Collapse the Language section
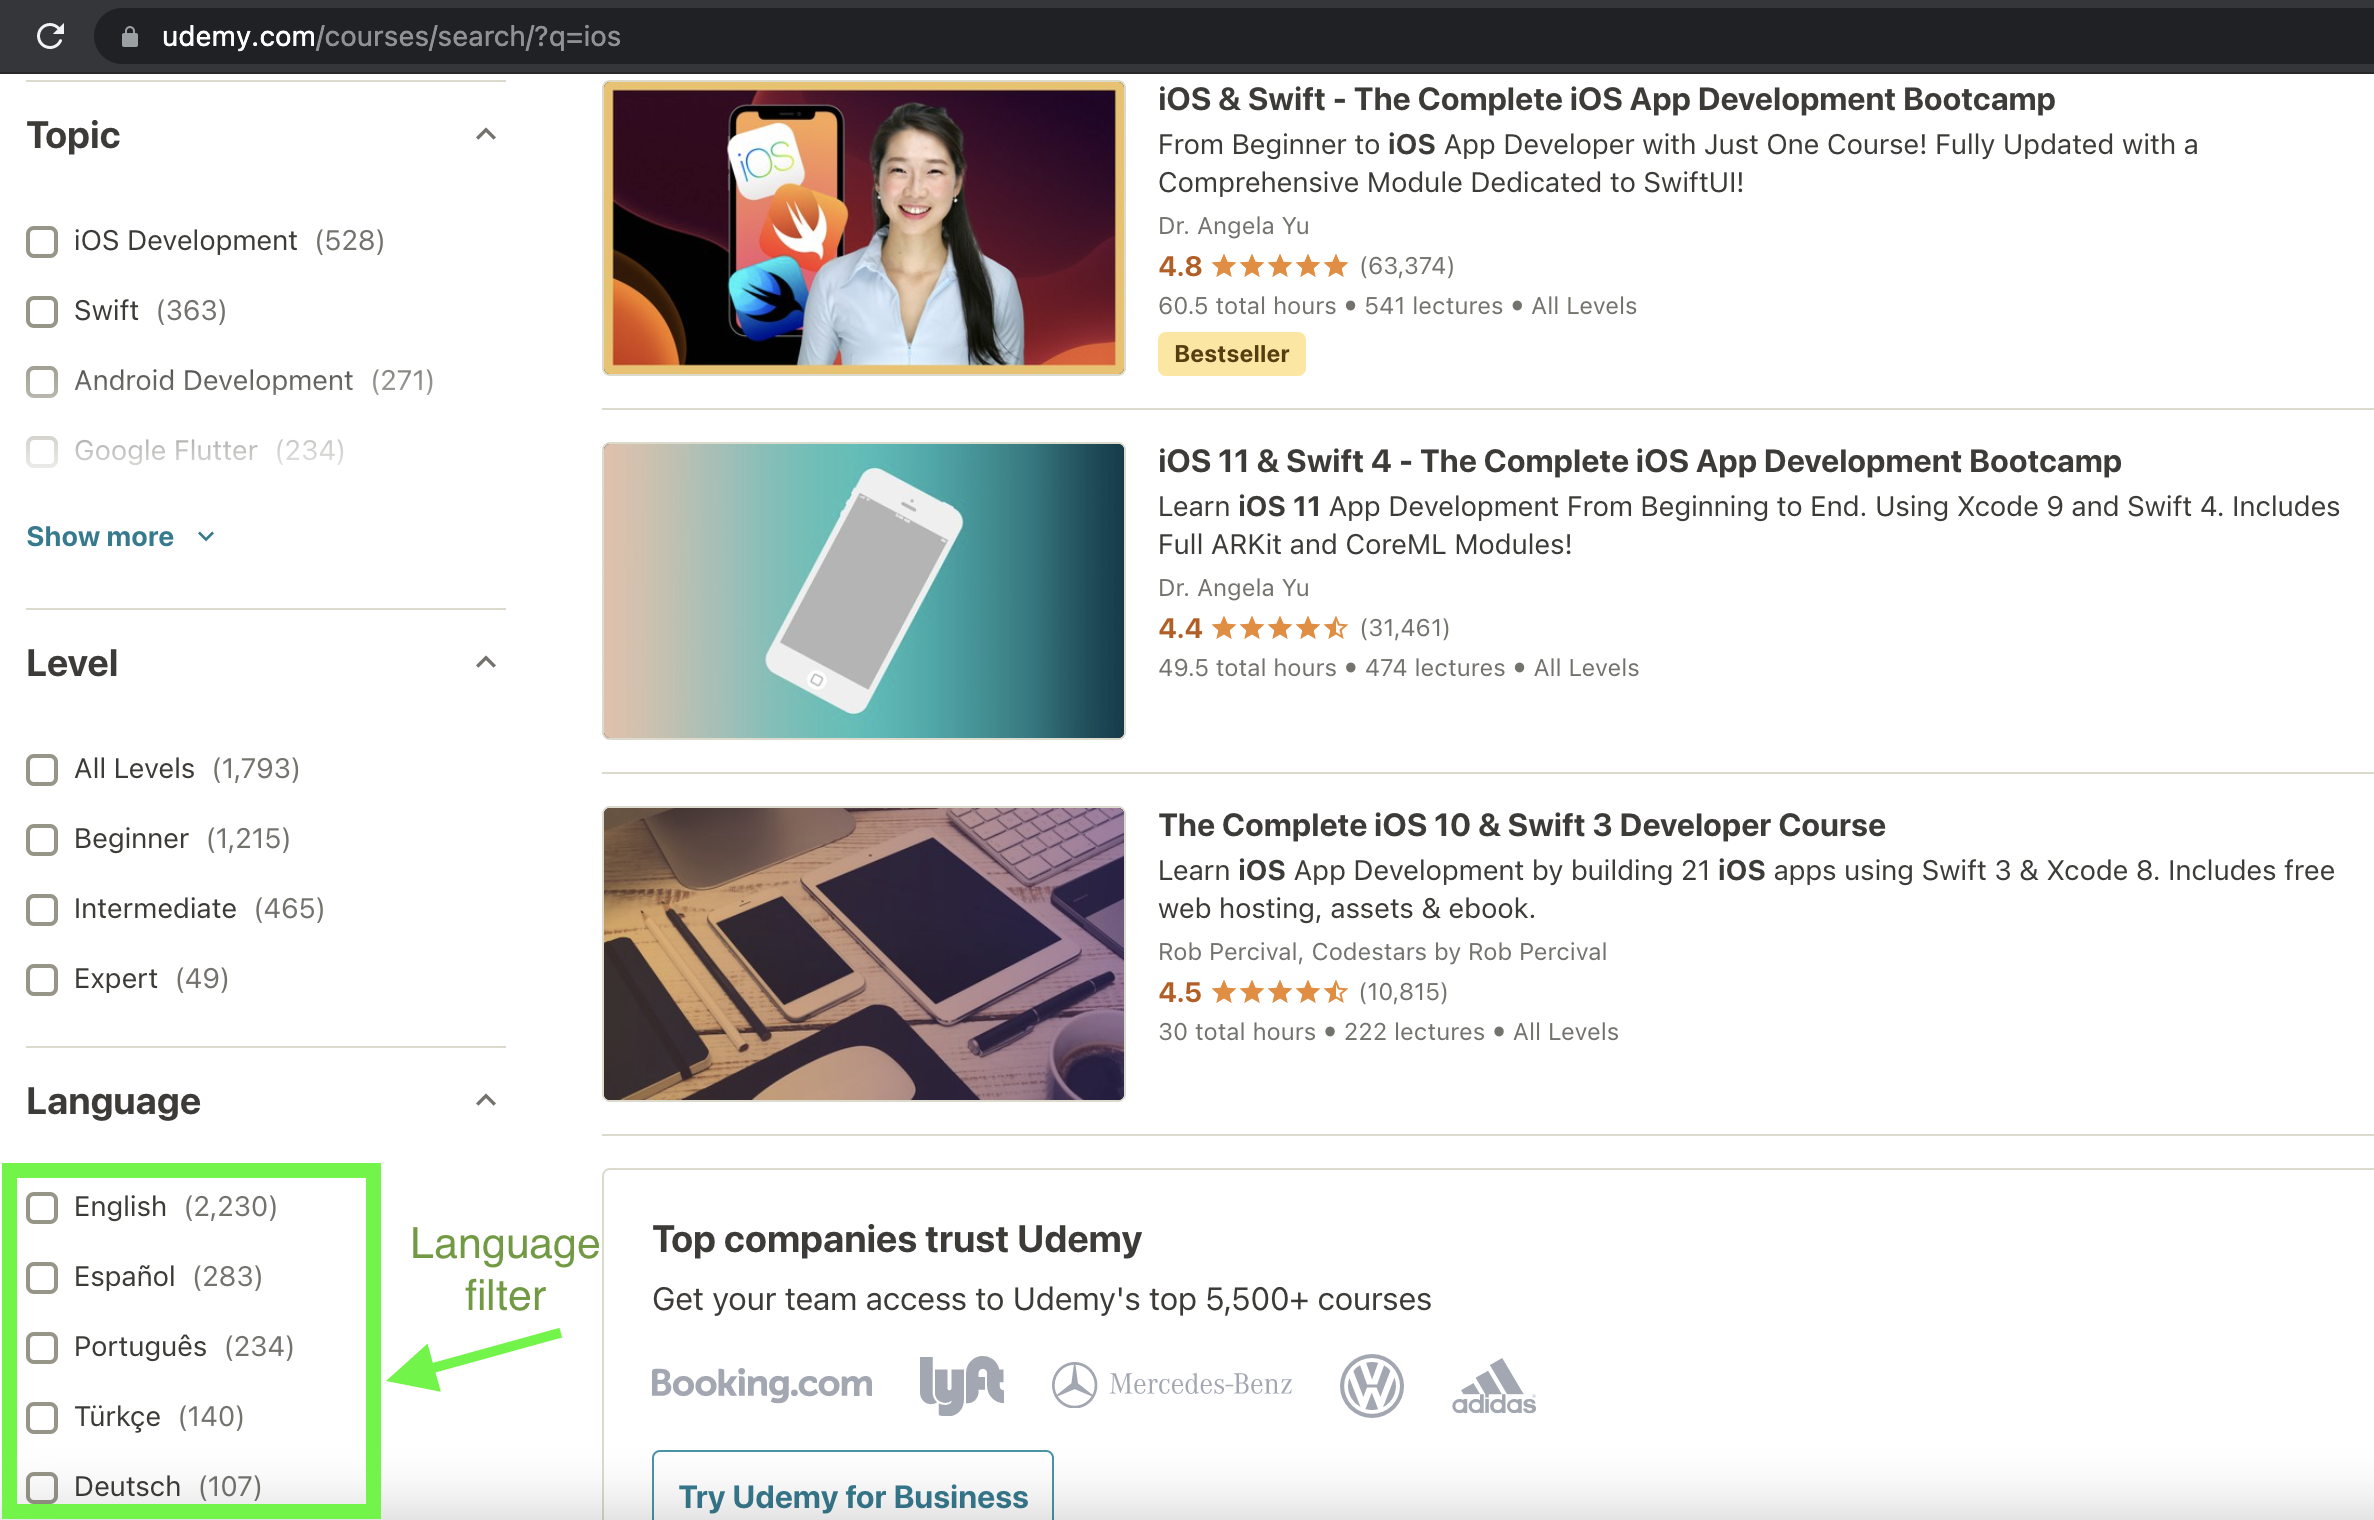This screenshot has width=2374, height=1520. [x=486, y=1099]
